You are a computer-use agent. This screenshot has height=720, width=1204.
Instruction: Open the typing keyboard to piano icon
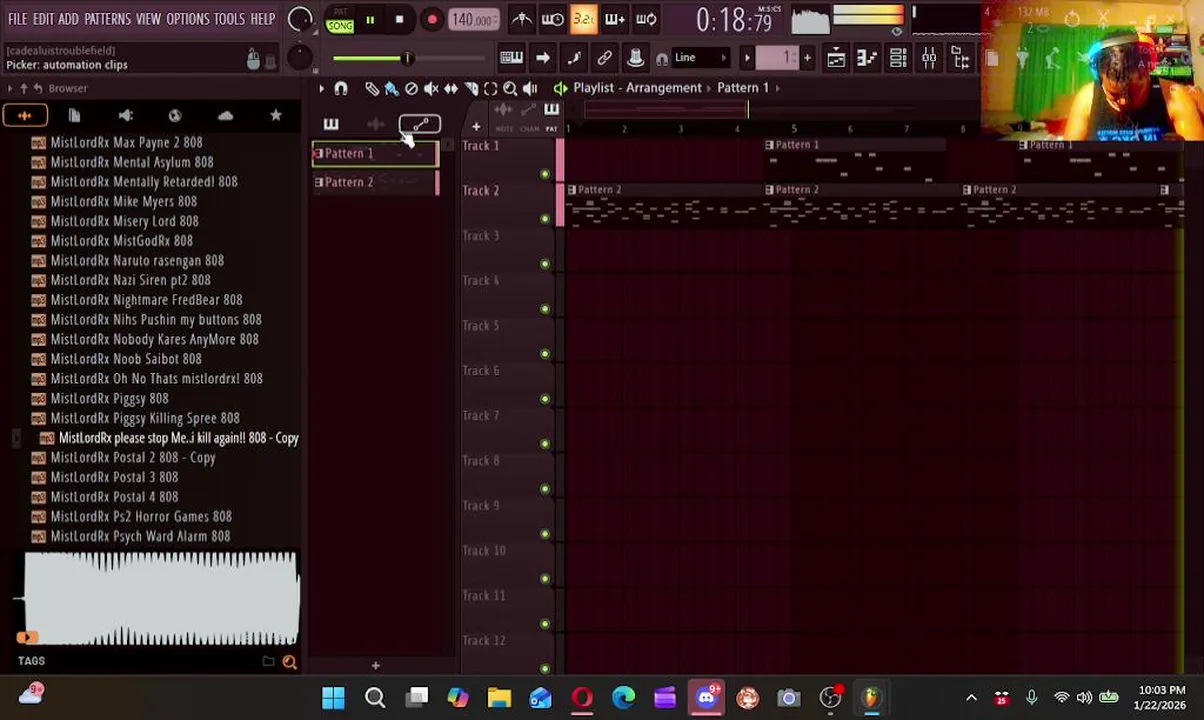511,58
